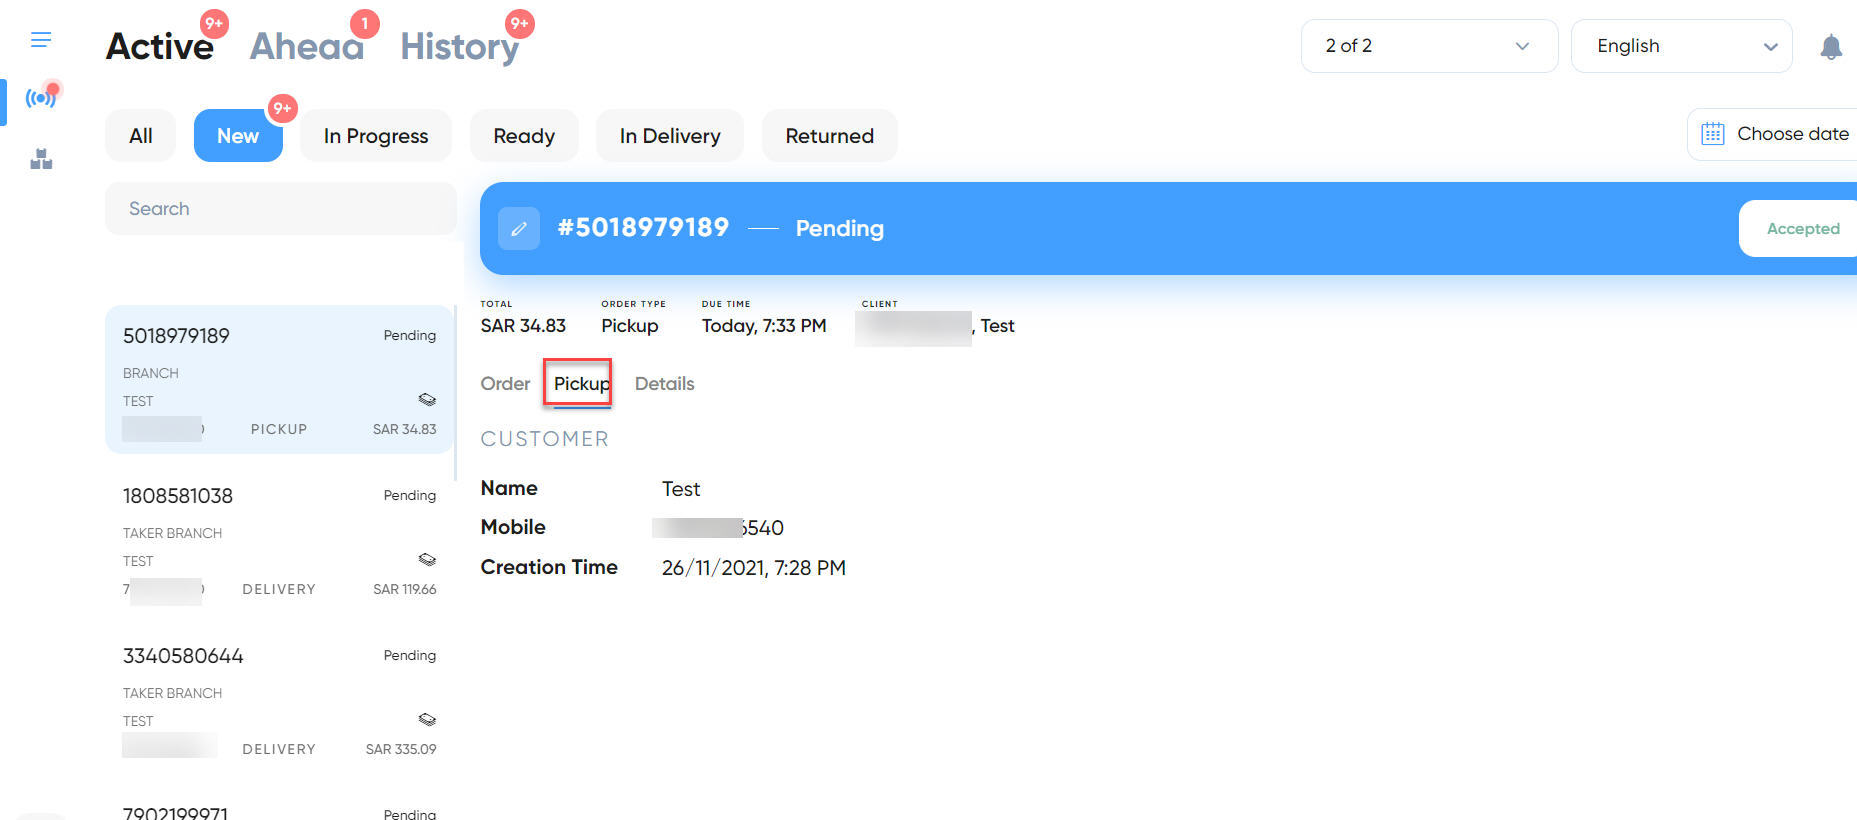This screenshot has width=1857, height=820.
Task: Open the hamburger menu icon
Action: point(41,40)
